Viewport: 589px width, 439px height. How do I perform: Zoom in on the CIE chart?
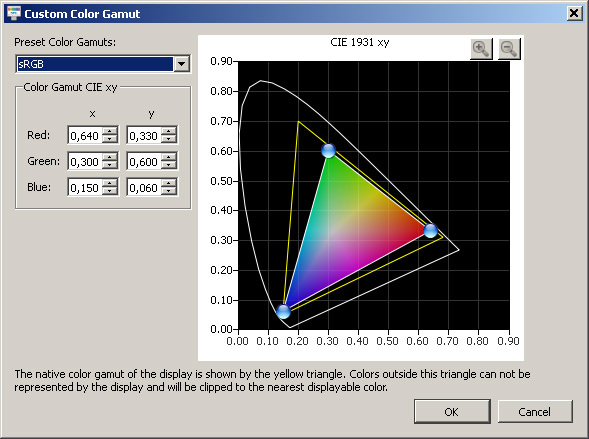point(481,48)
